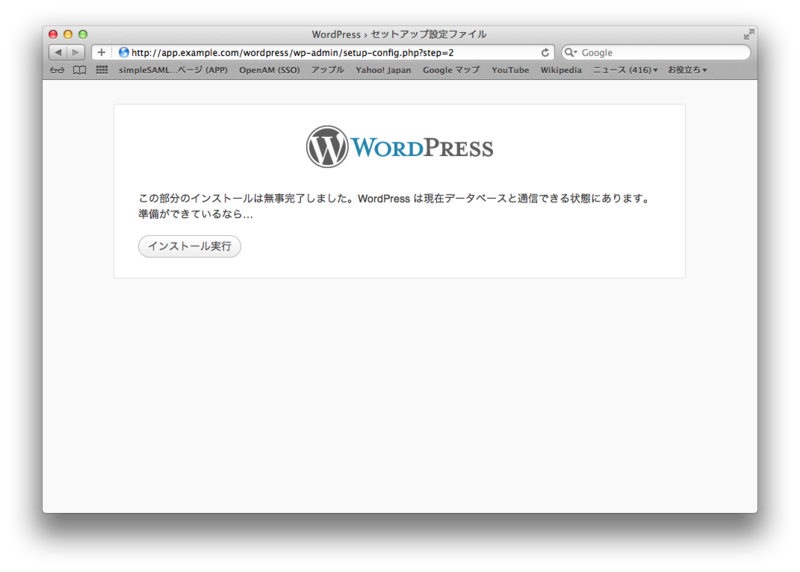
Task: Click the globe site icon in address bar
Action: (x=123, y=53)
